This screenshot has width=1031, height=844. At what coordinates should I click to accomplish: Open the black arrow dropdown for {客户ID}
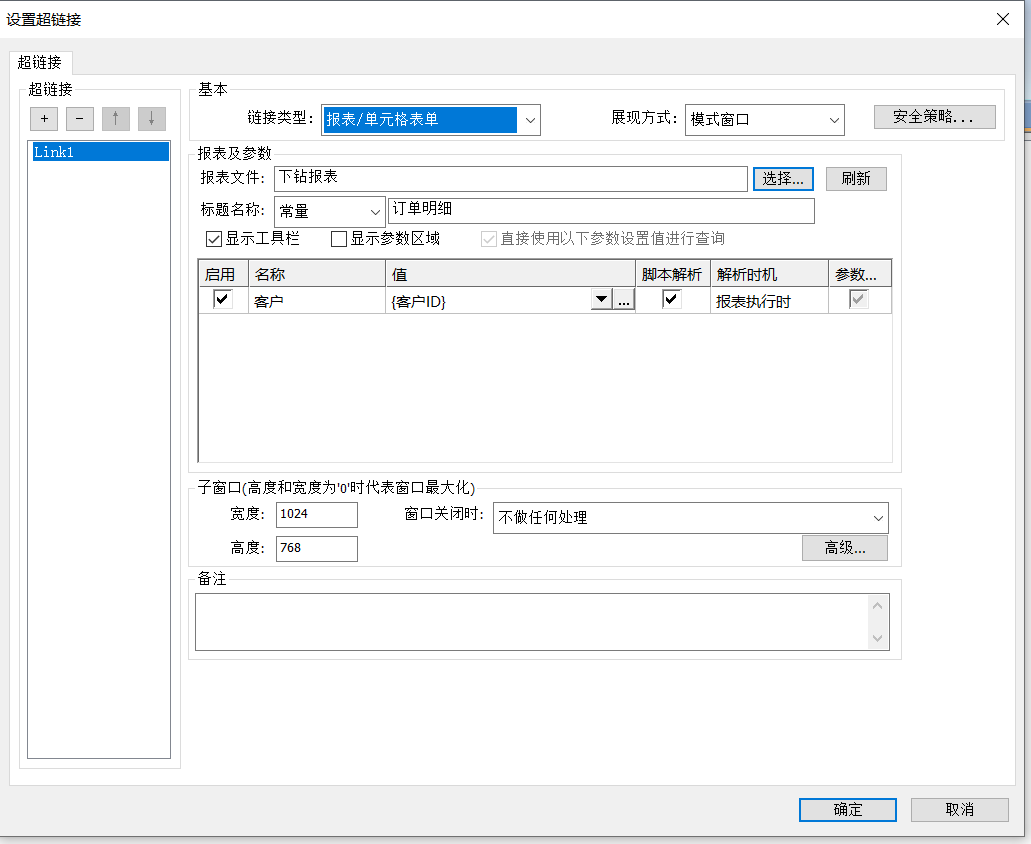[601, 300]
